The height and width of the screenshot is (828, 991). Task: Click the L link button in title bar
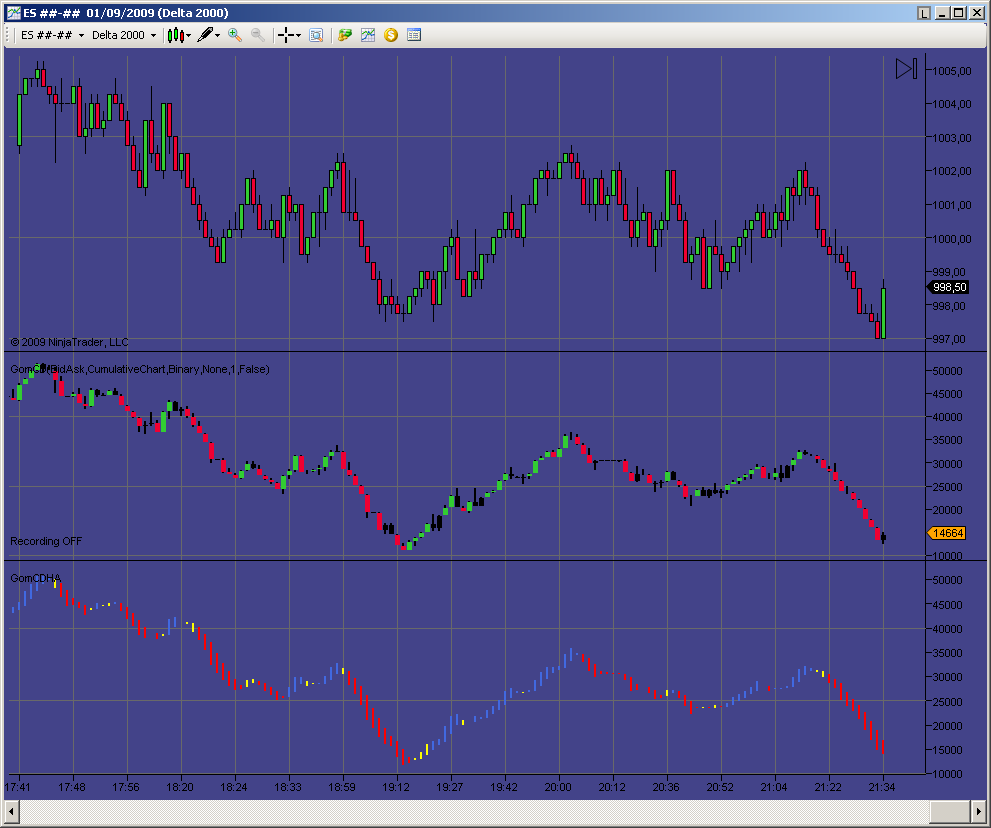coord(924,13)
